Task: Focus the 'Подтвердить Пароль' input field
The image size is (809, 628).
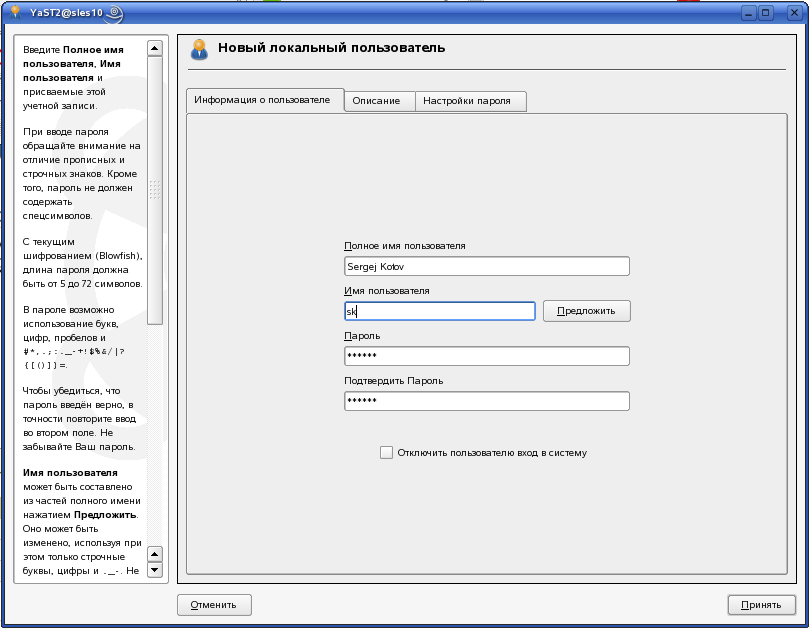Action: (x=487, y=401)
